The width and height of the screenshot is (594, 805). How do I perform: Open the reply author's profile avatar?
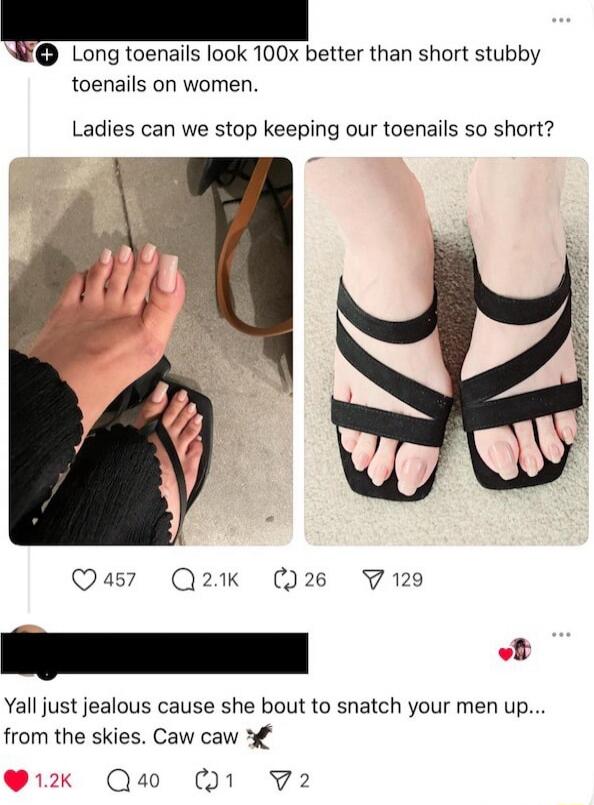click(x=29, y=637)
